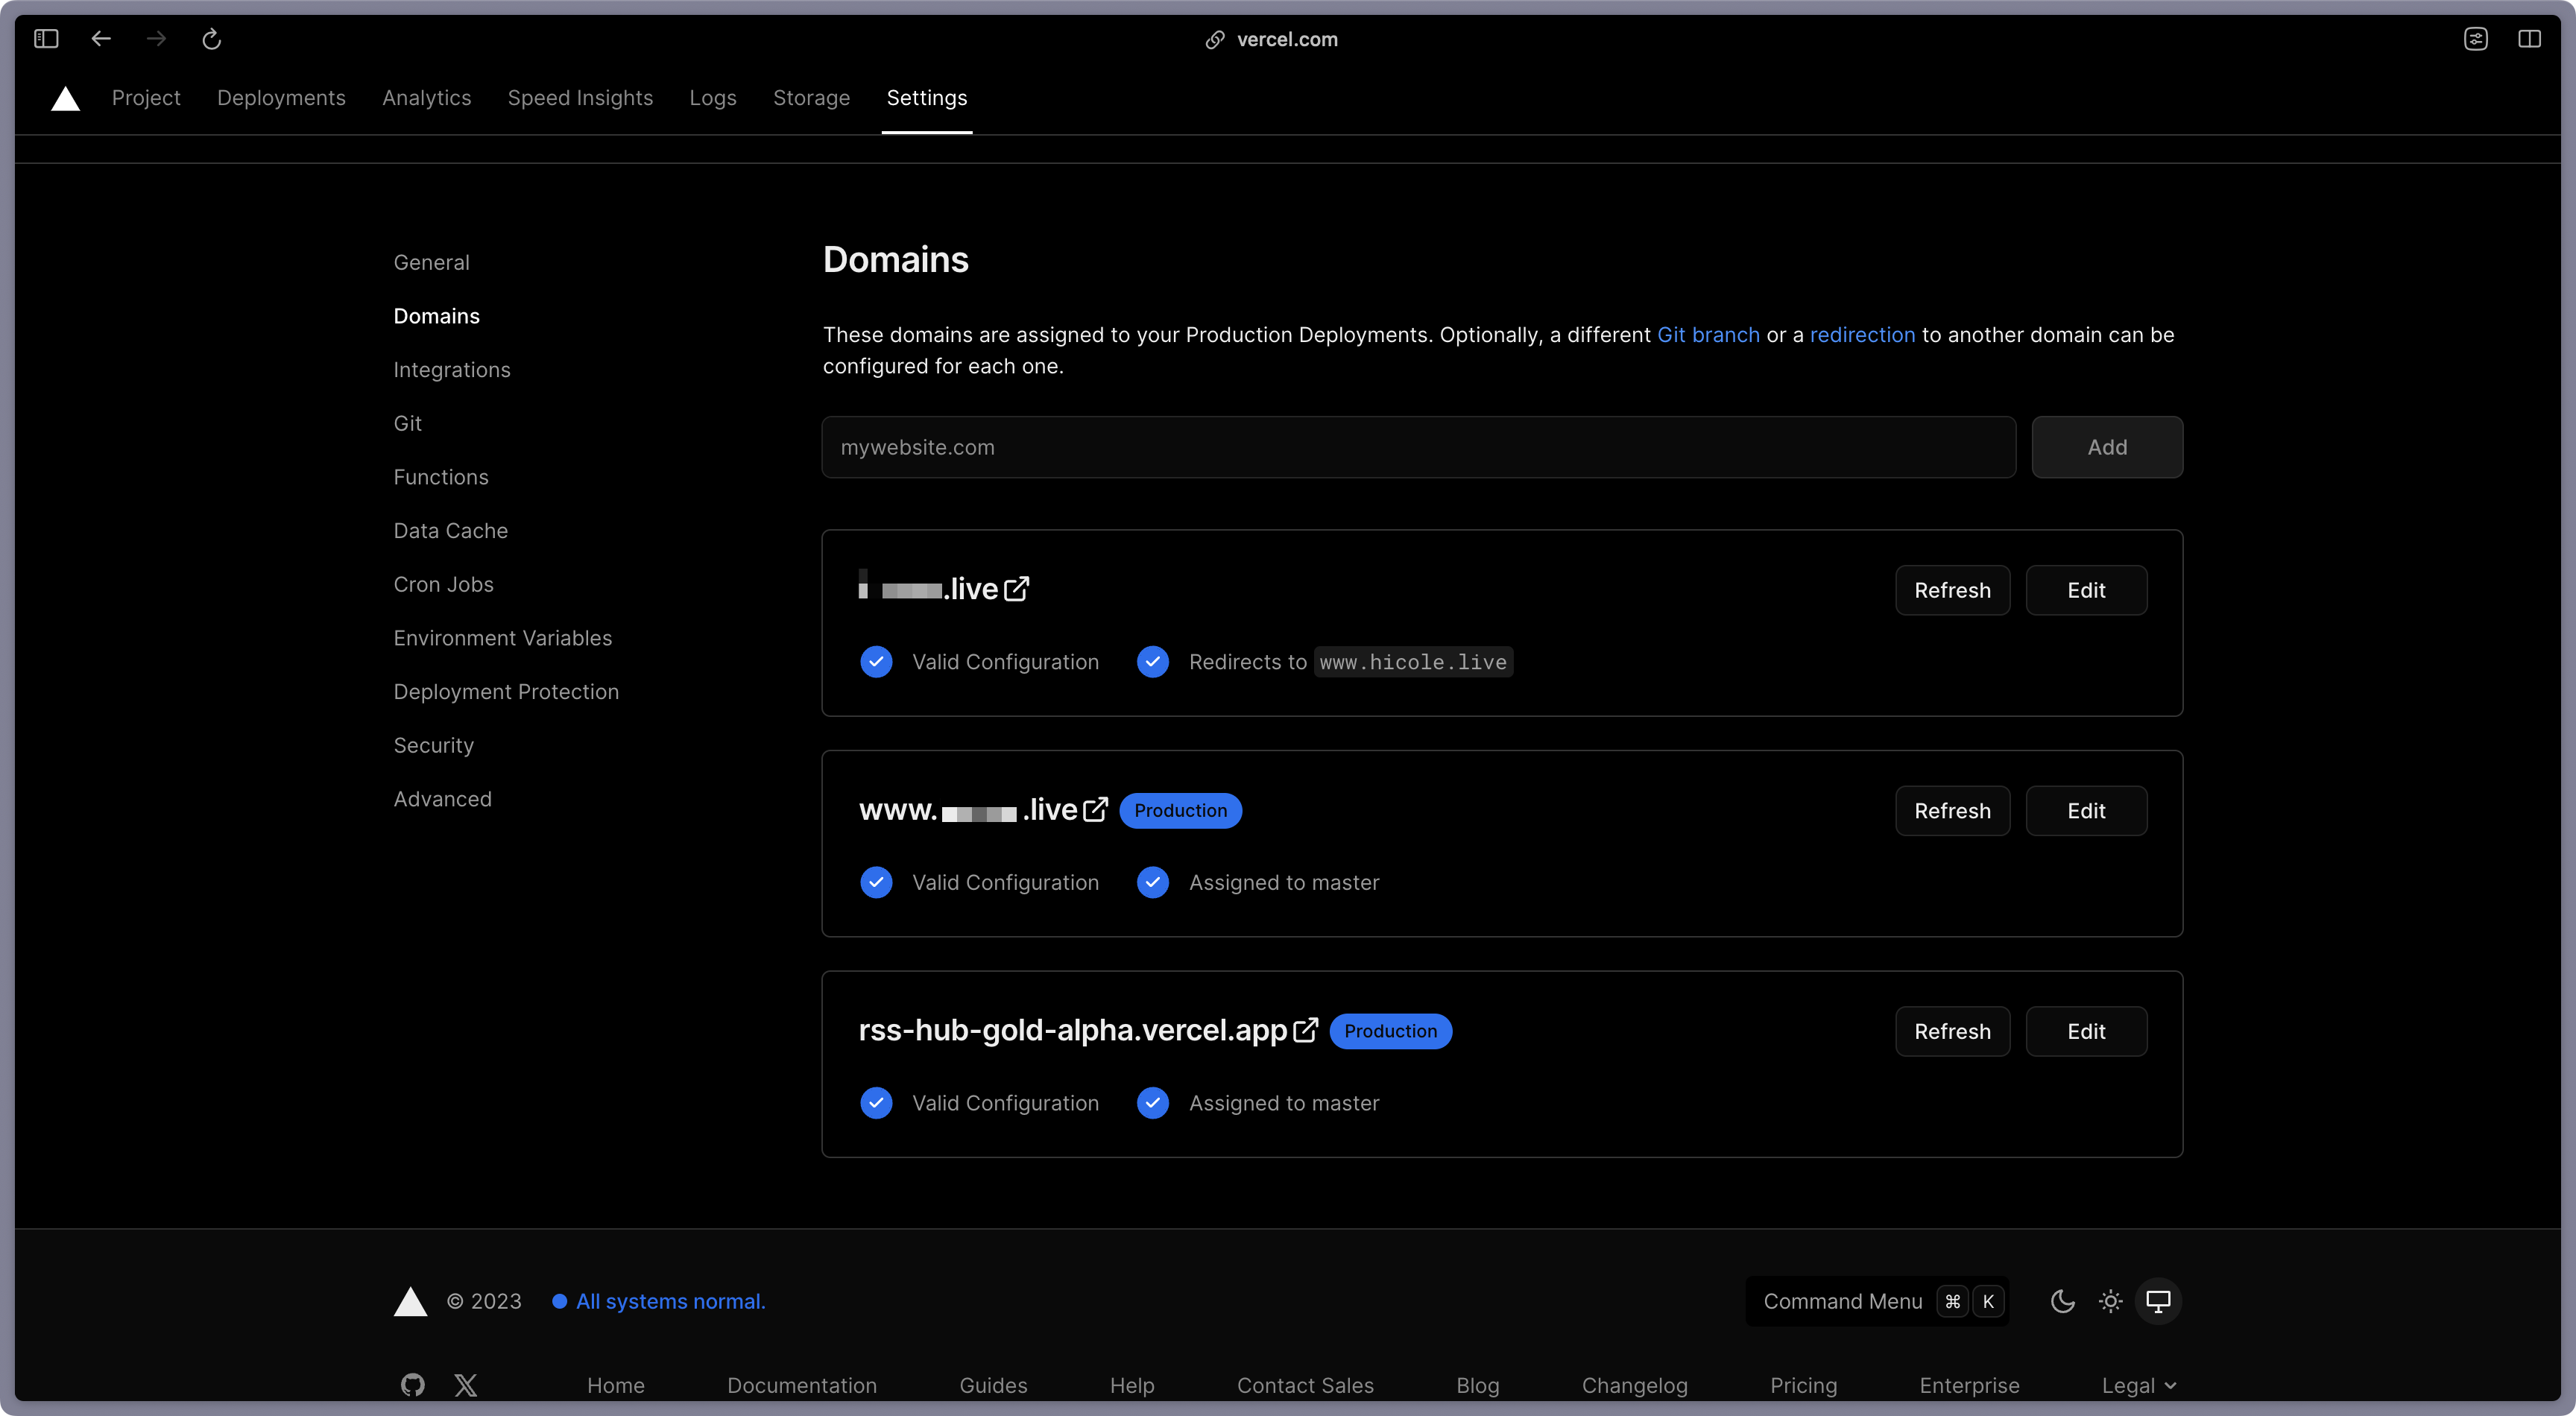Switch to light theme with the sun icon
This screenshot has width=2576, height=1416.
coord(2111,1301)
